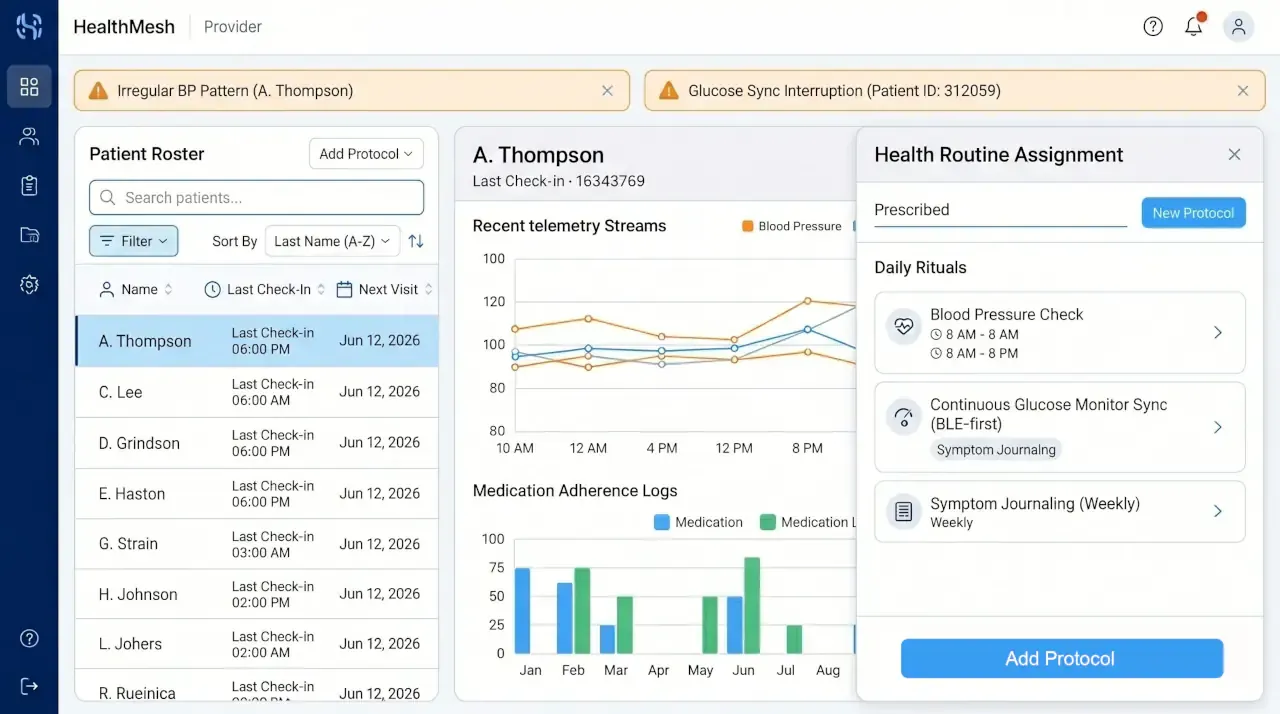Open the folder icon in sidebar
This screenshot has width=1280, height=714.
coord(29,235)
